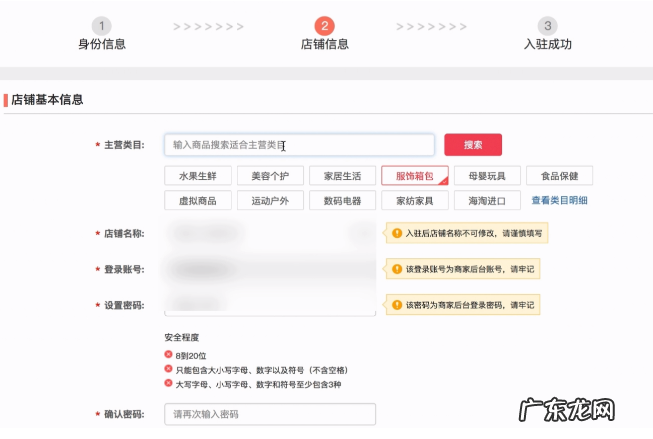Click the 入驻后店铺名称不可修改 notice text
Screen dimensions: 653x439
(474, 233)
